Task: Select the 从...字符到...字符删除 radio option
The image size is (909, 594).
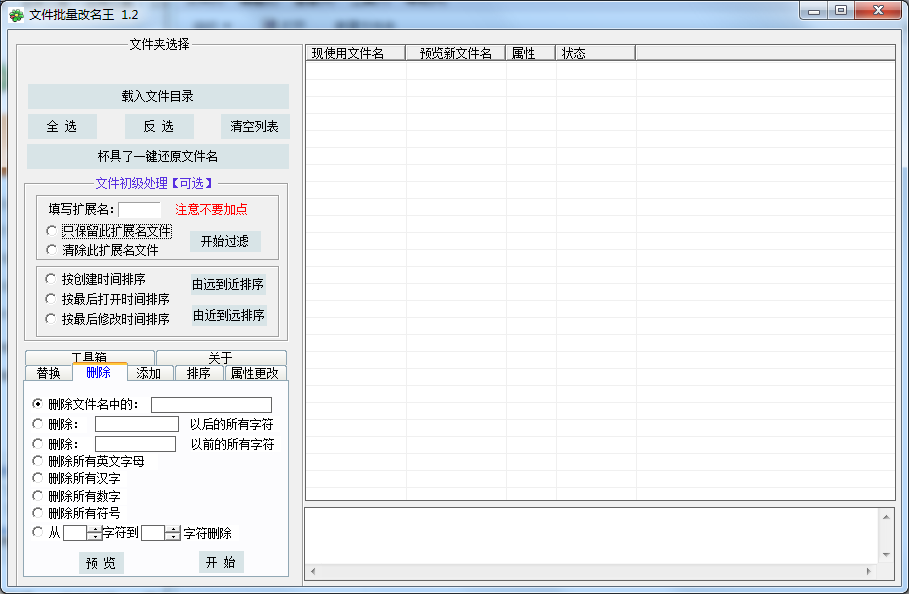Action: tap(38, 532)
